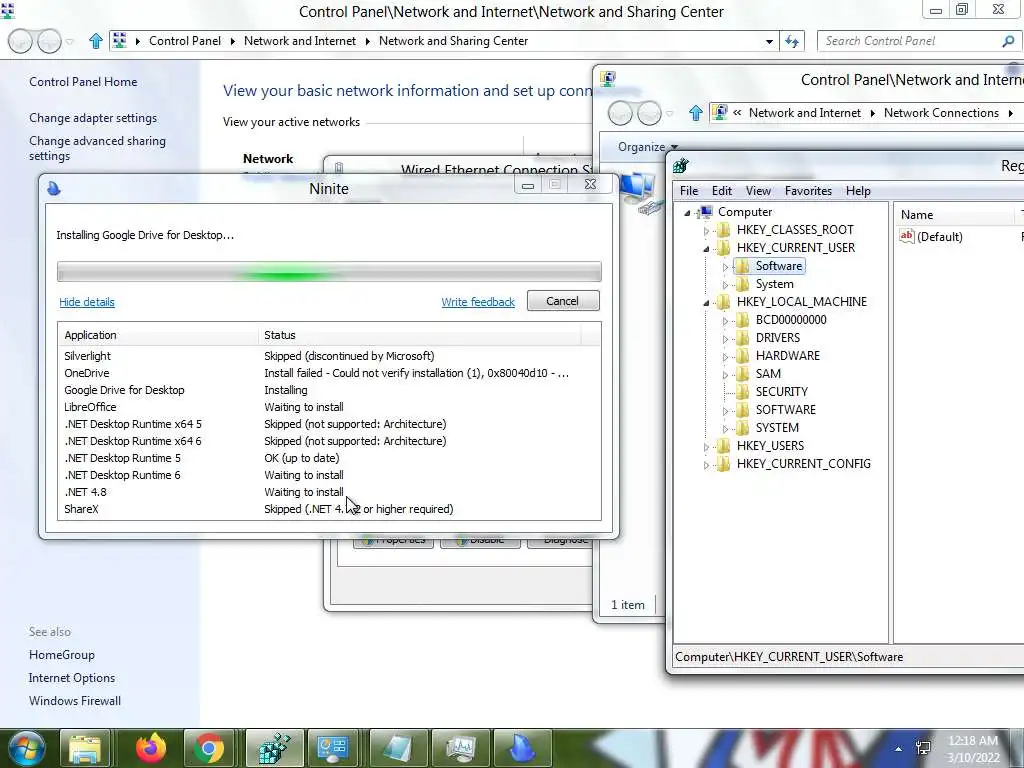Image resolution: width=1024 pixels, height=768 pixels.
Task: Open the File menu in Registry Editor
Action: (689, 191)
